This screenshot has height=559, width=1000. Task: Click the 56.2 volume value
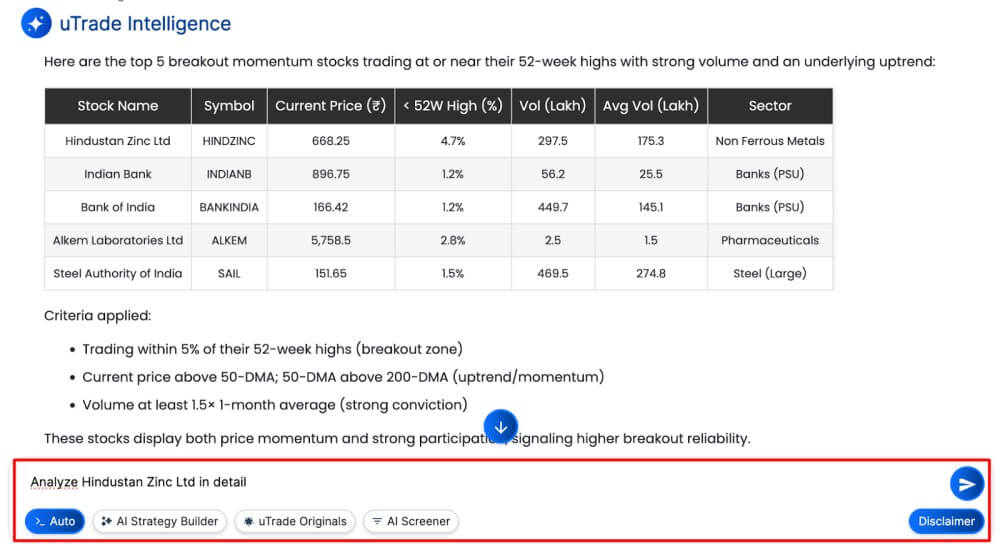(553, 174)
